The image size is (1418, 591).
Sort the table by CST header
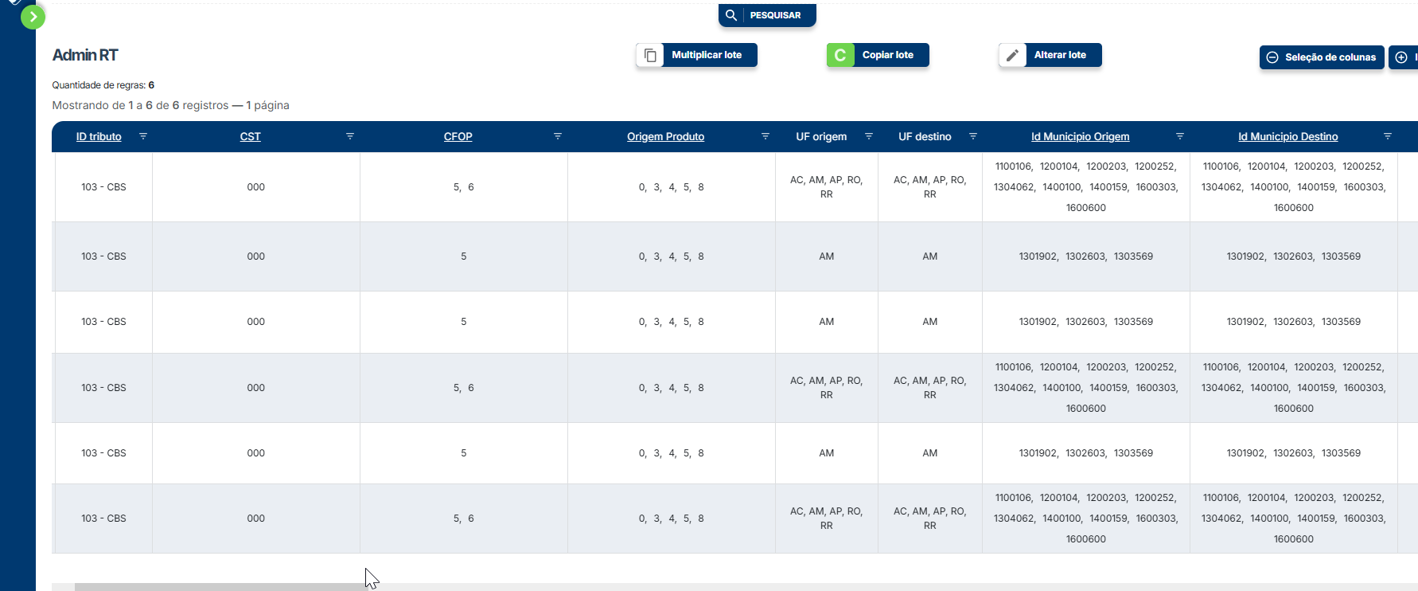(250, 137)
